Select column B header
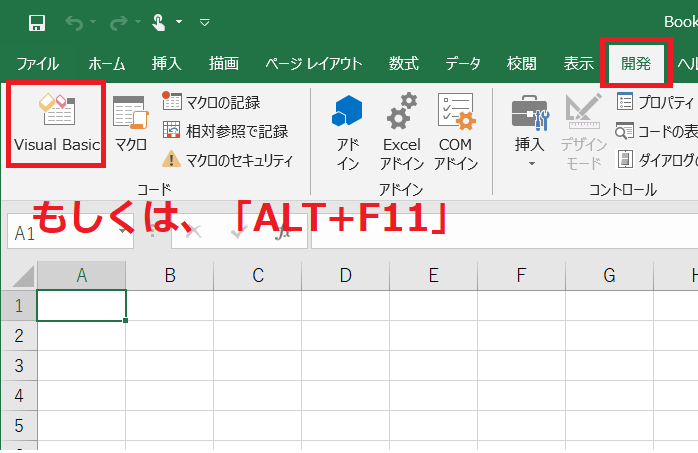The image size is (698, 453). tap(170, 275)
